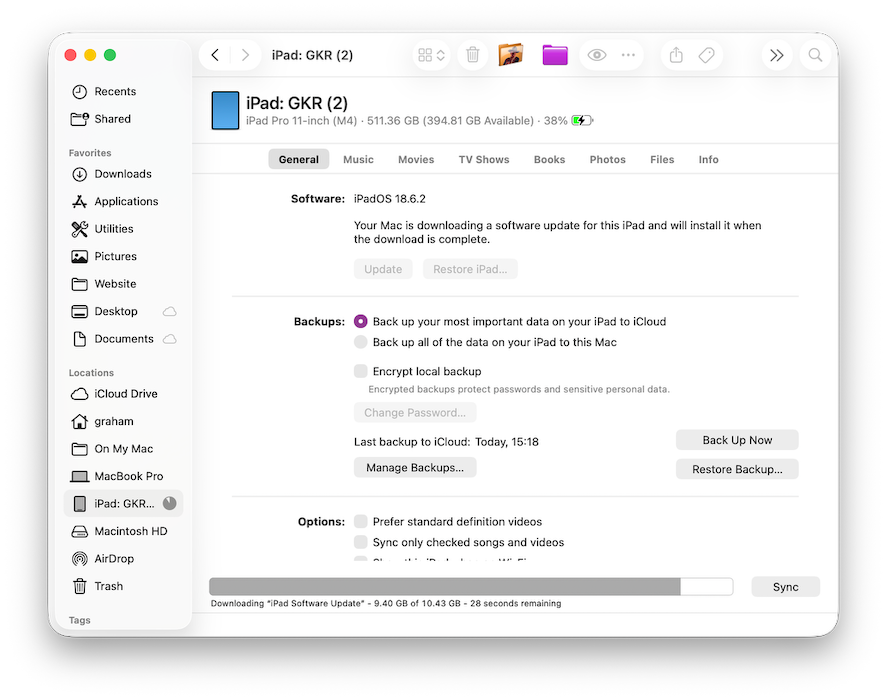Click the trash delete toolbar icon
This screenshot has width=887, height=700.
pyautogui.click(x=473, y=56)
